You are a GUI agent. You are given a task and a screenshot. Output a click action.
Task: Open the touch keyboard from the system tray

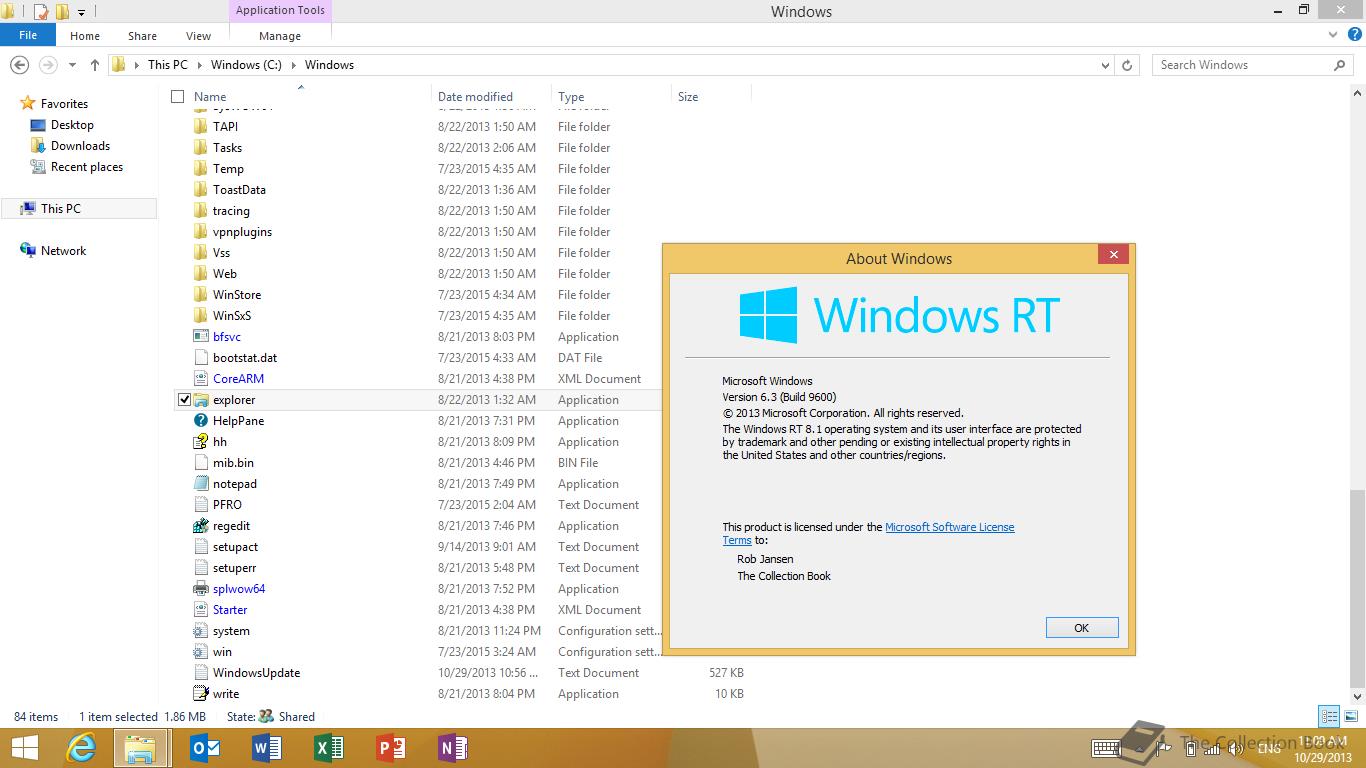pyautogui.click(x=1105, y=748)
